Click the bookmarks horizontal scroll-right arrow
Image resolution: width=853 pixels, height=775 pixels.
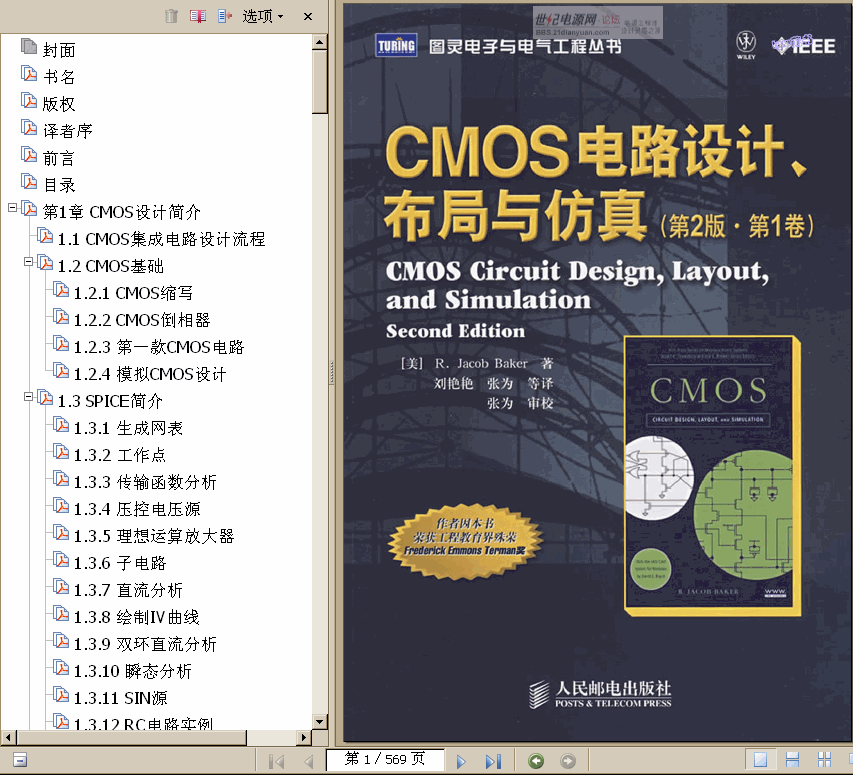[x=304, y=737]
